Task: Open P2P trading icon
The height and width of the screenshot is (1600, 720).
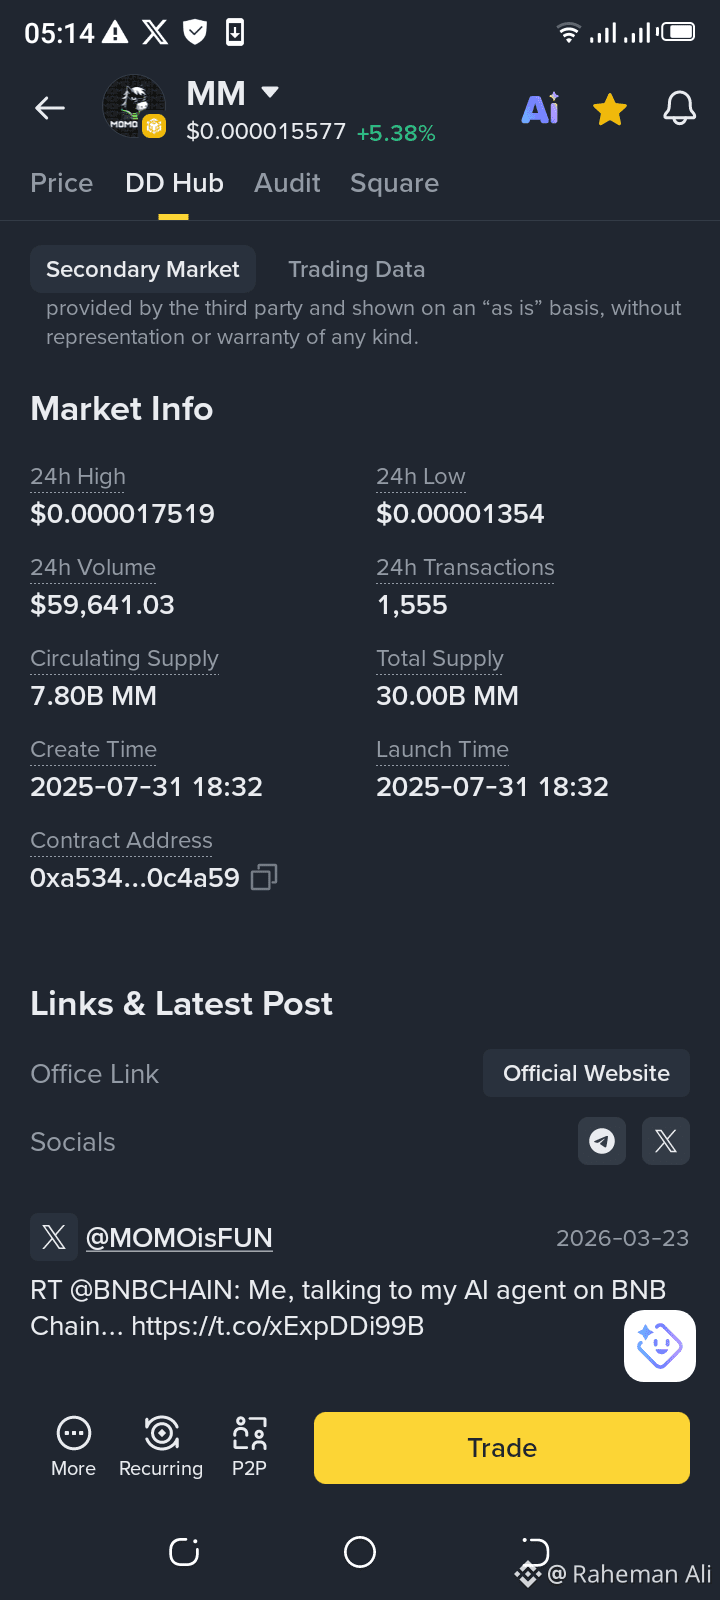Action: pyautogui.click(x=249, y=1447)
